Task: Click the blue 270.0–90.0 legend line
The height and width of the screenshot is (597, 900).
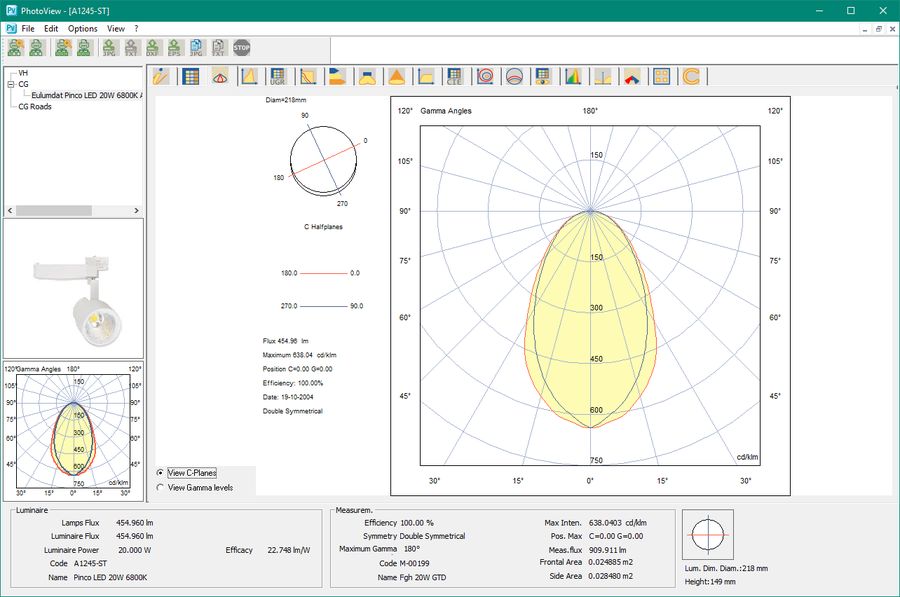Action: point(324,306)
